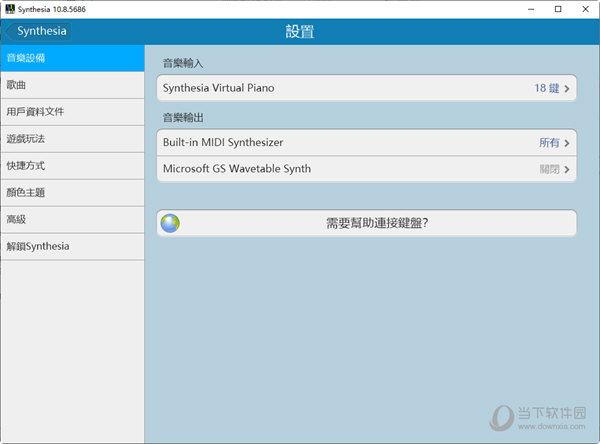Click the 設置 page title
Screen dimensions: 600x444
coord(300,31)
